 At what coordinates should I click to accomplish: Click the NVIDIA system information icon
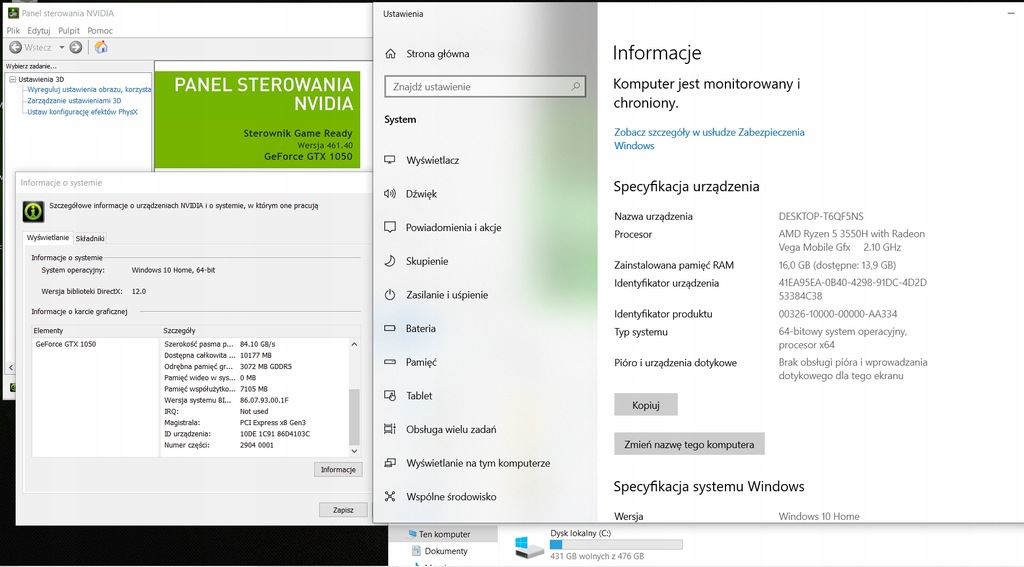pos(33,211)
